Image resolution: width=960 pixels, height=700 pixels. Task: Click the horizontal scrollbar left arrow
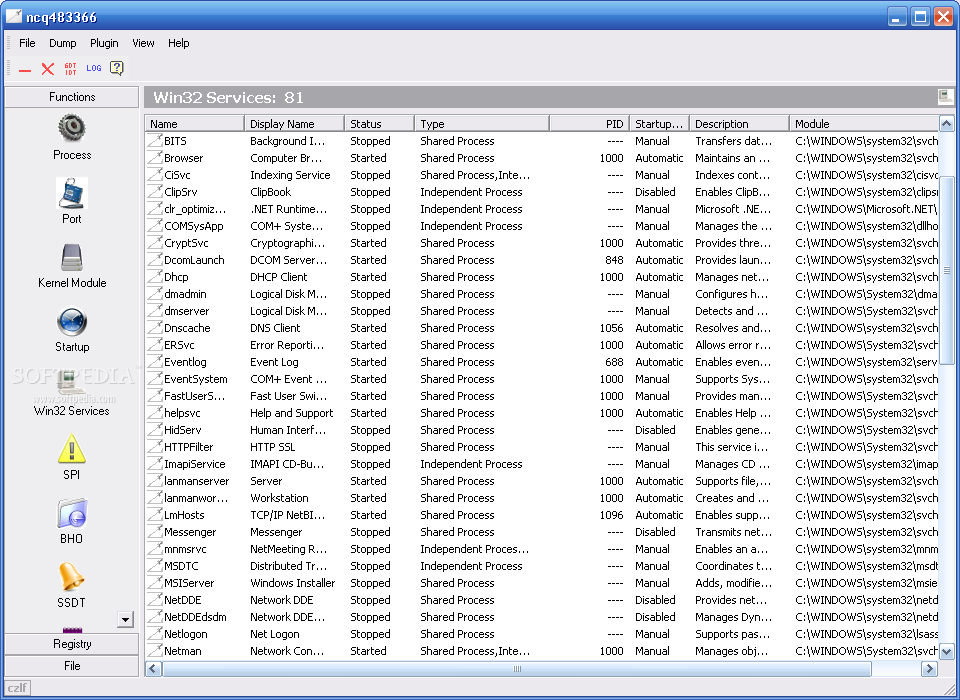[153, 669]
